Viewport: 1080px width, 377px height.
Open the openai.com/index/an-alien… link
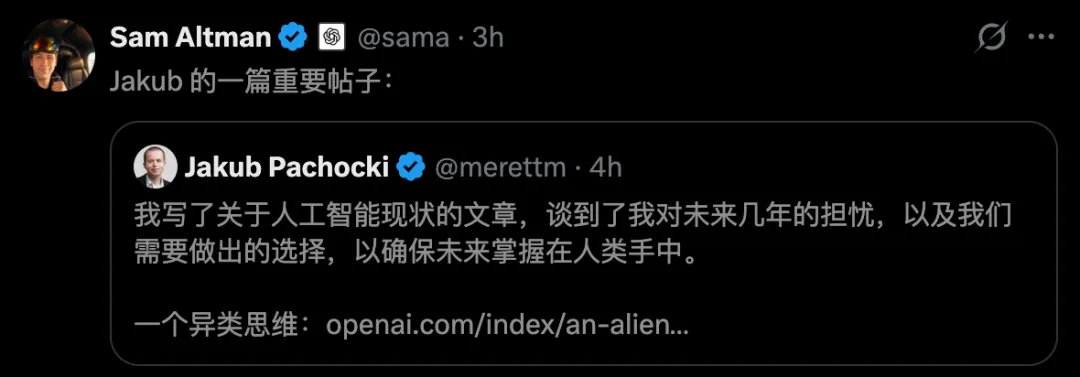[508, 325]
